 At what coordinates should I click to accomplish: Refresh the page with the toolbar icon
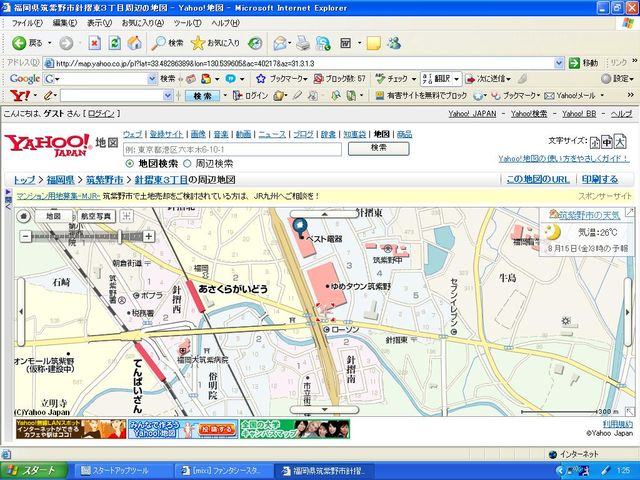[115, 43]
